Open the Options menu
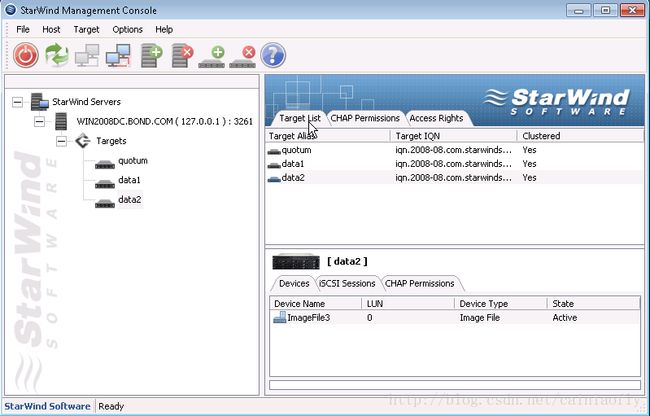 point(127,29)
